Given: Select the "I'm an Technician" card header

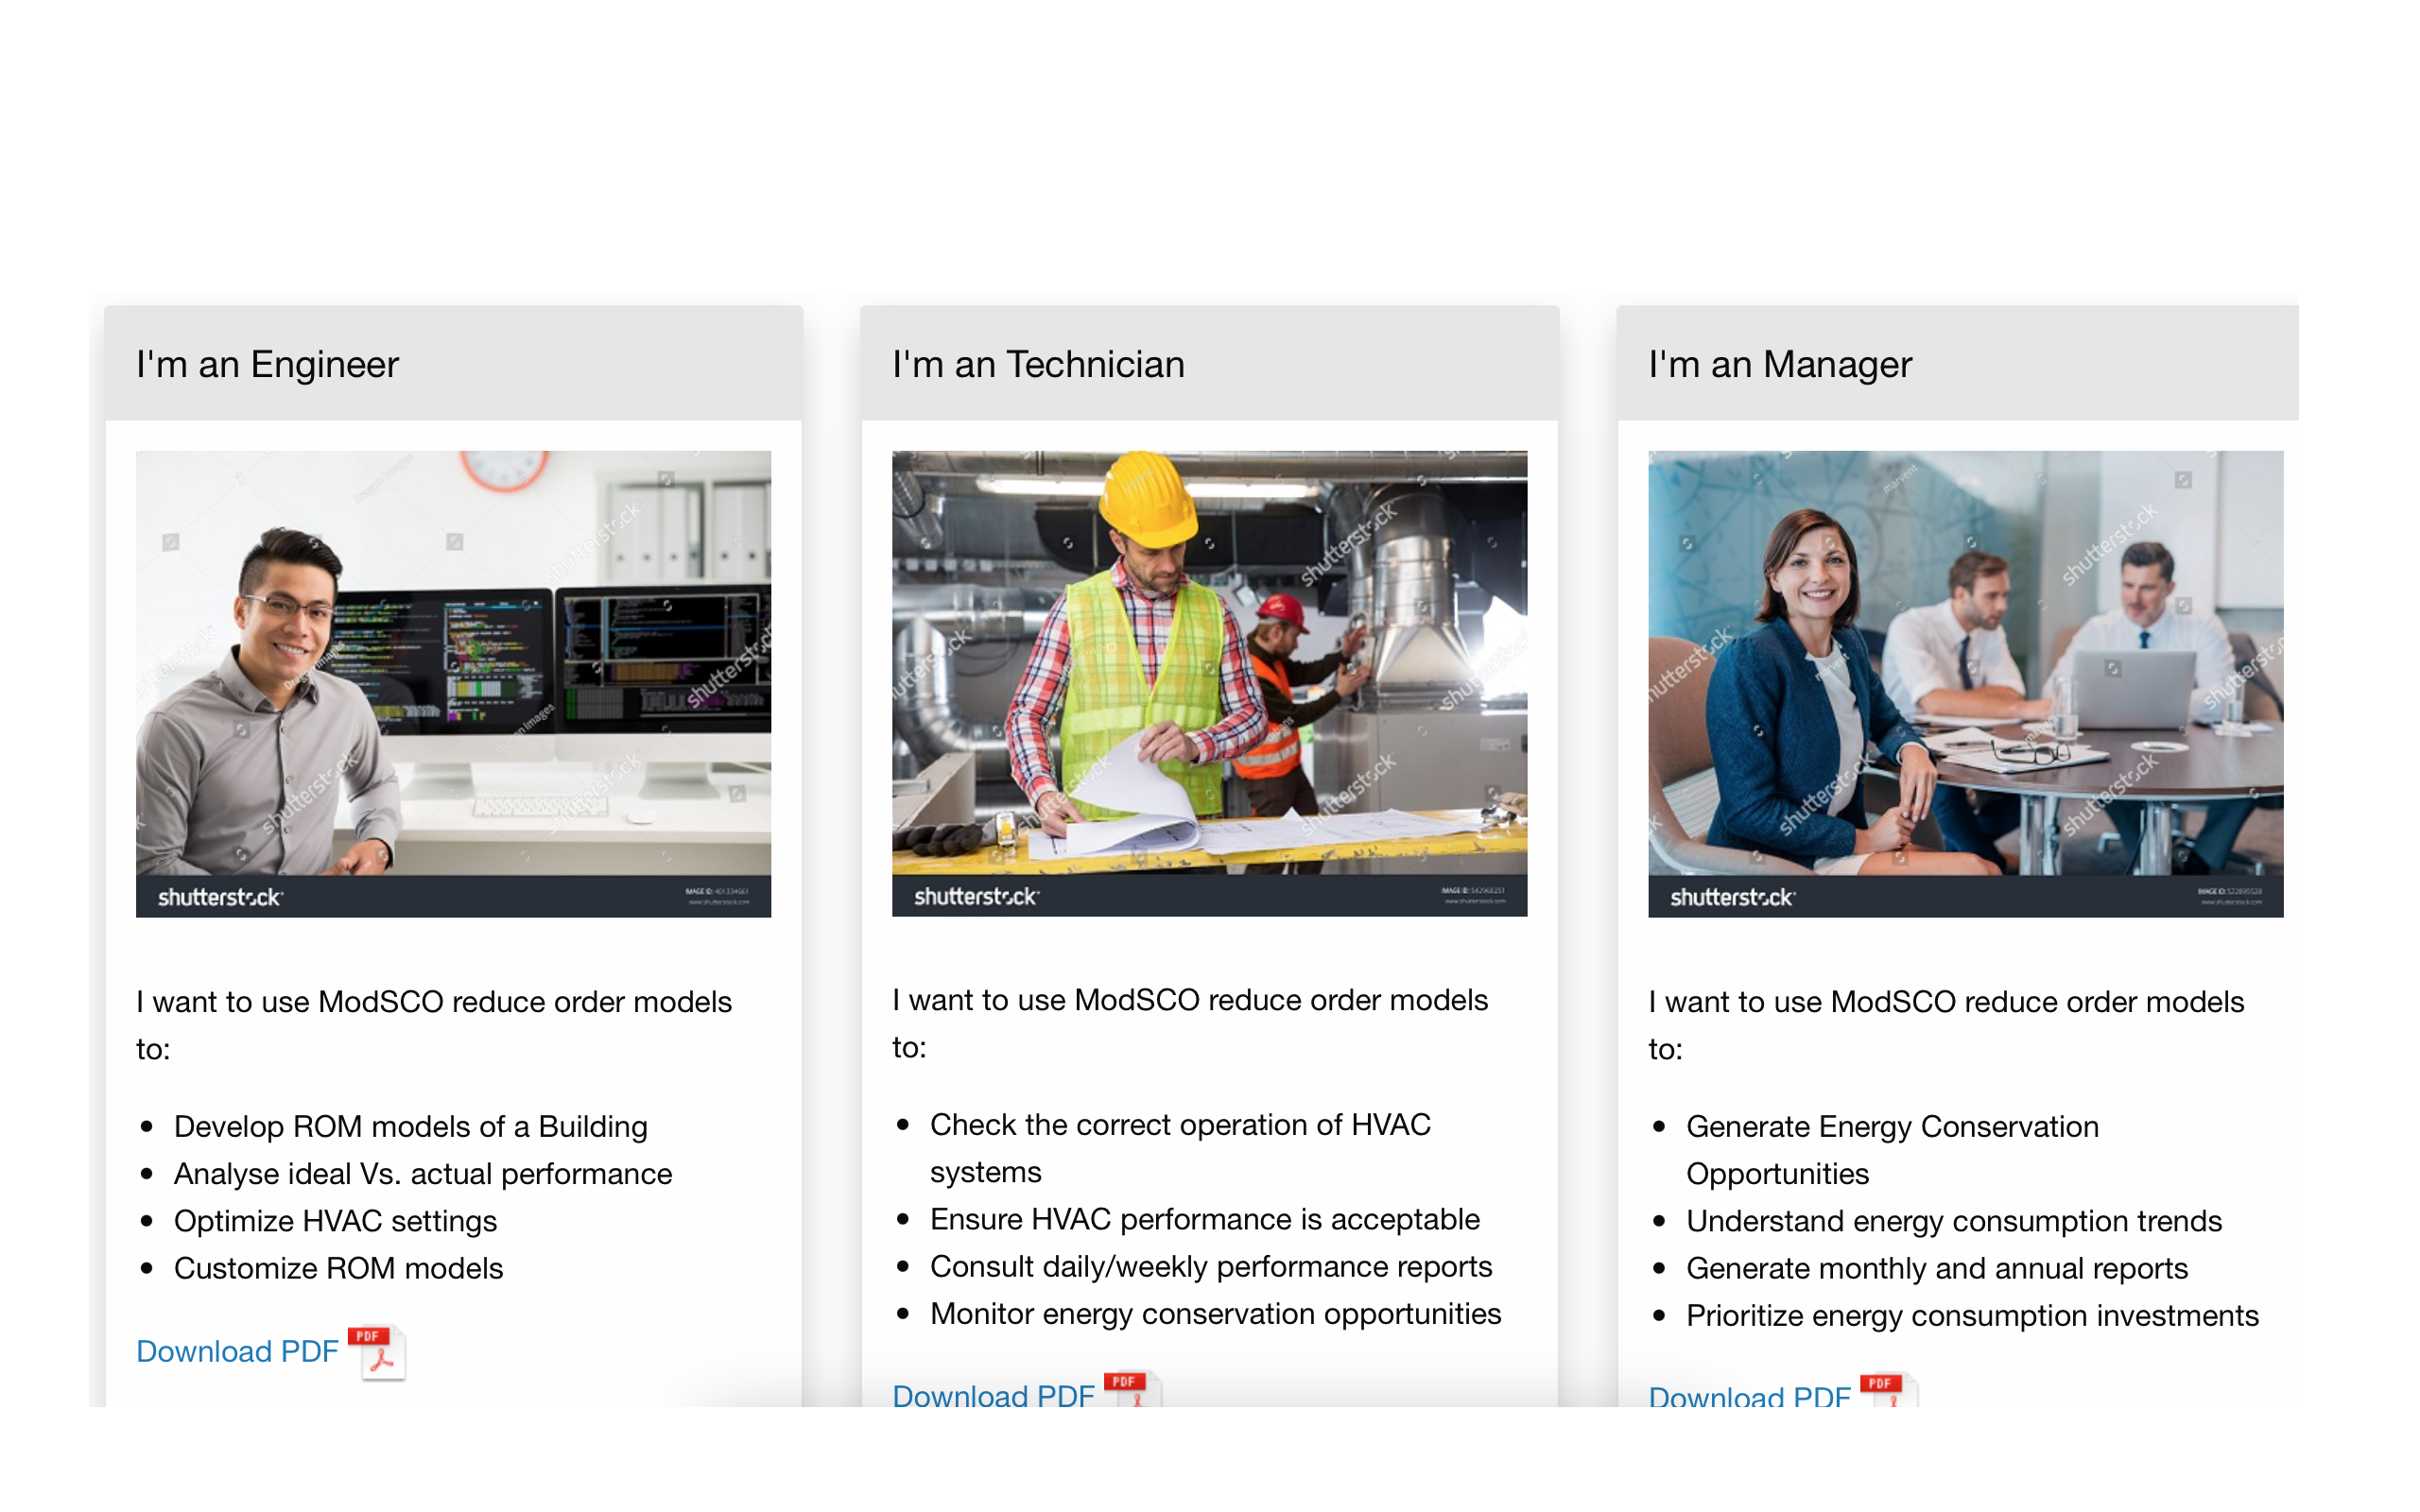Looking at the screenshot, I should pos(1038,364).
